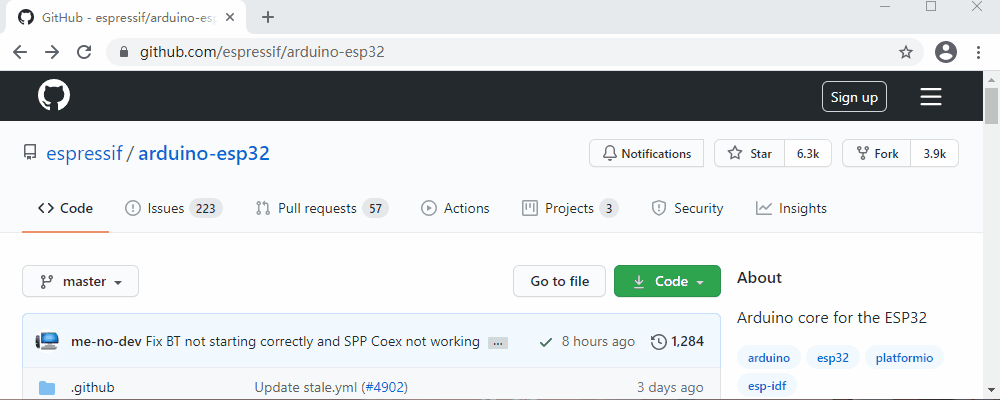Click the About heading
1000x400 pixels.
tap(759, 278)
